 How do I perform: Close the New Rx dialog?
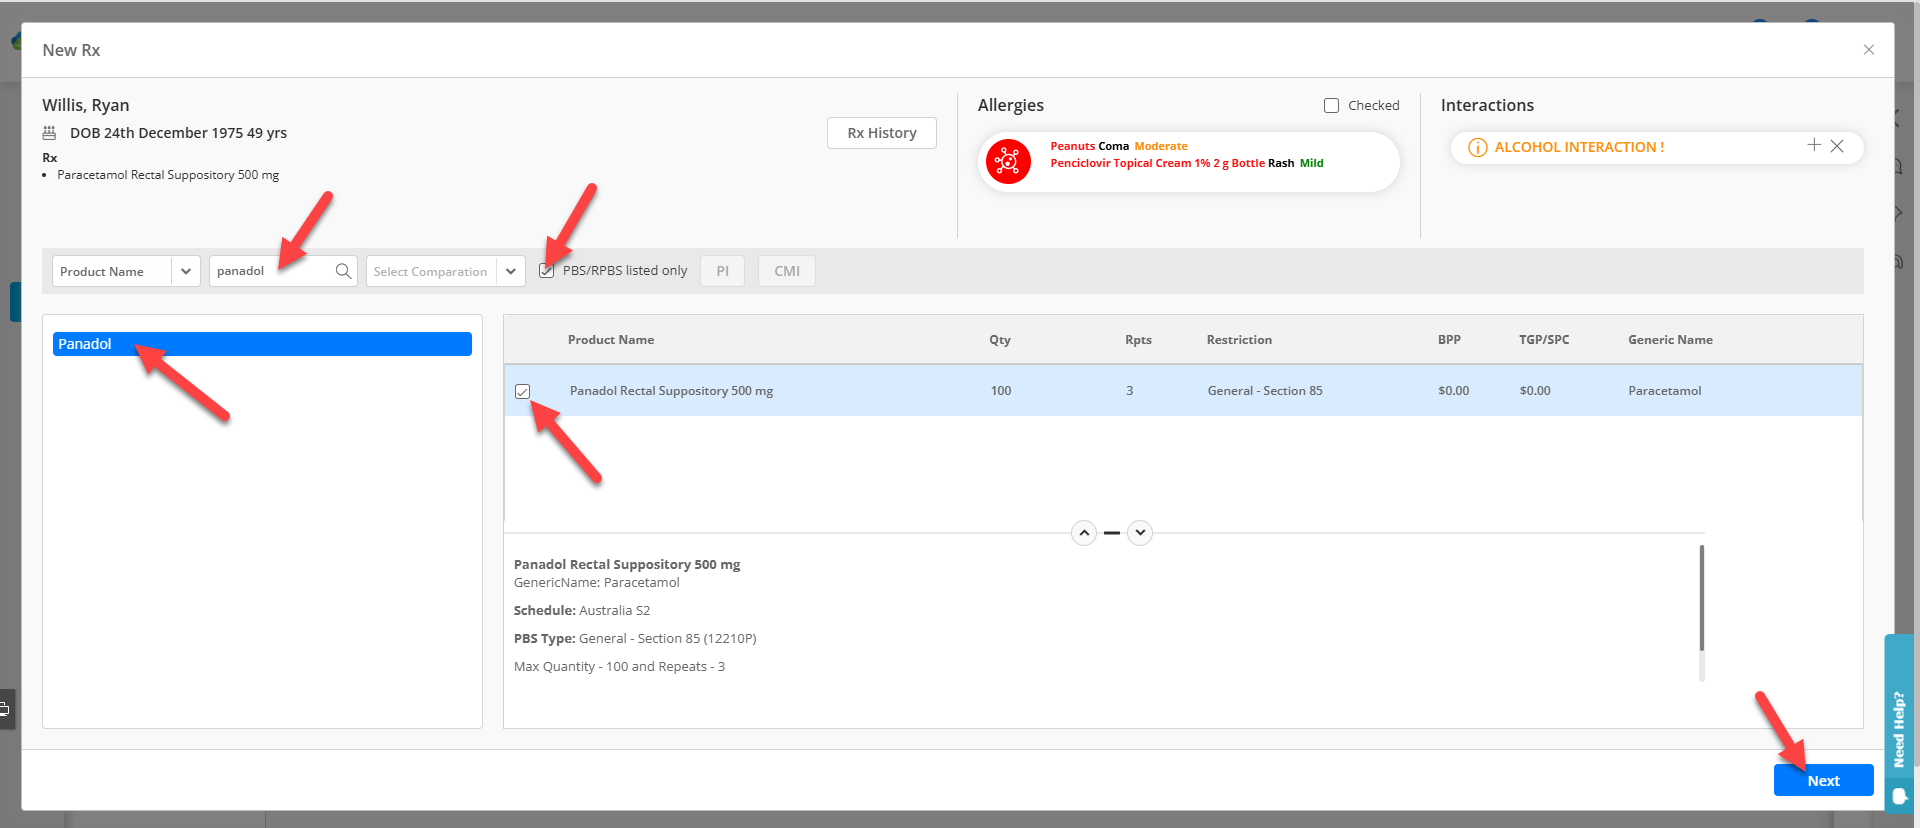pos(1868,50)
